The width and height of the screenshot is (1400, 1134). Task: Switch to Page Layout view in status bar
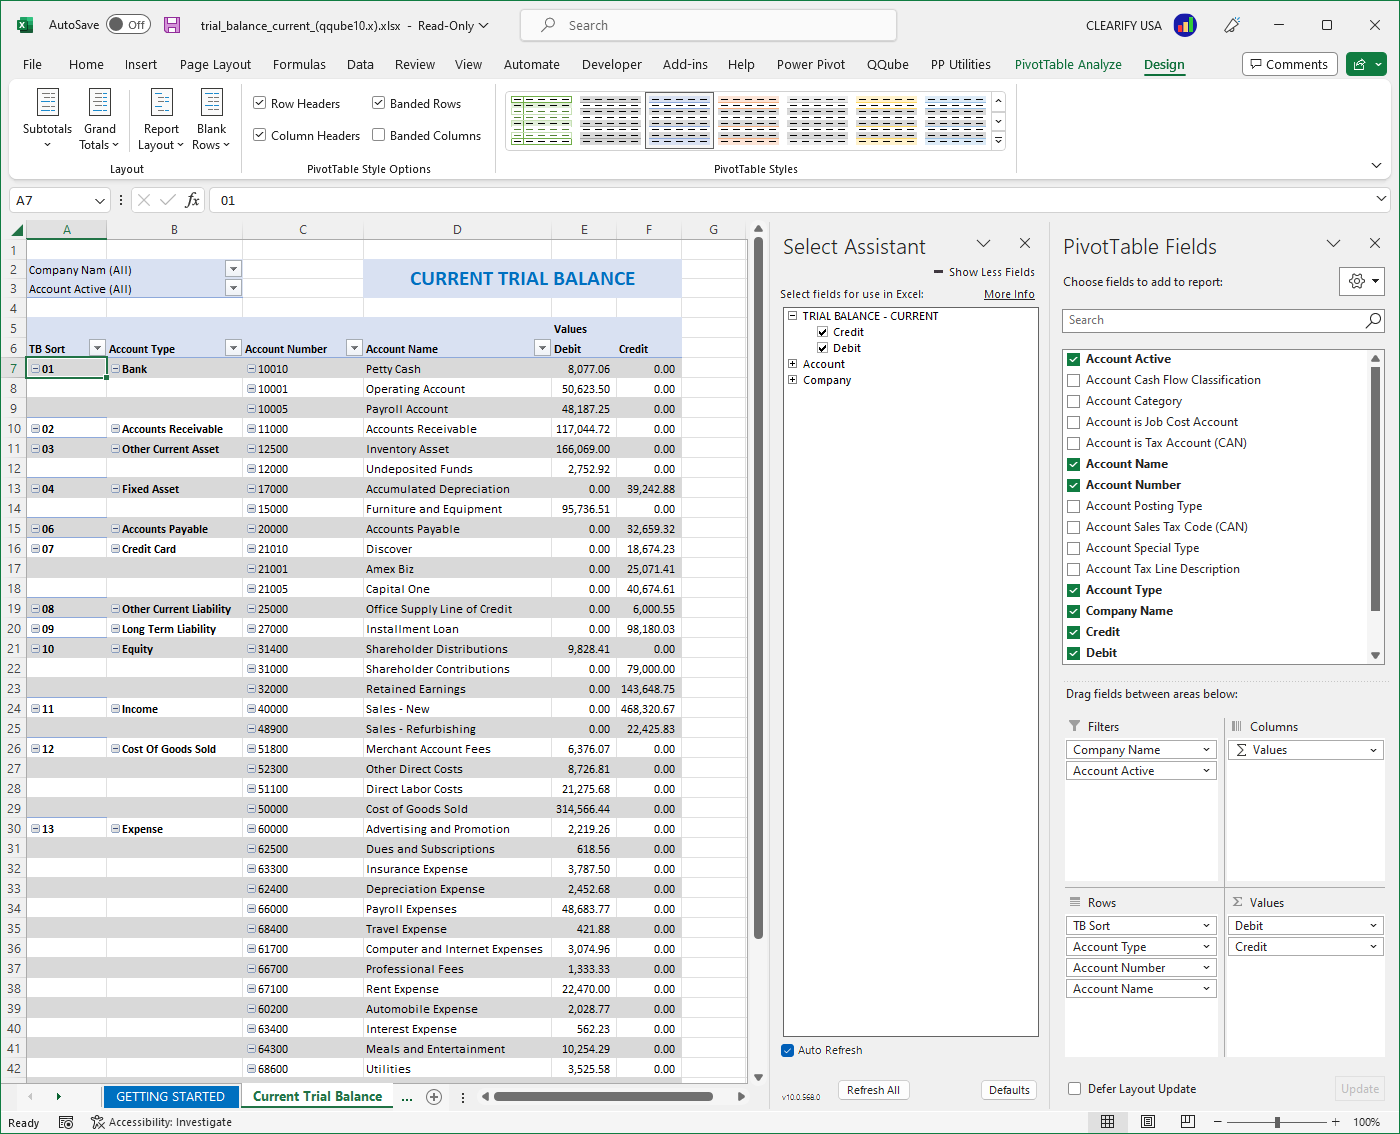(1148, 1122)
